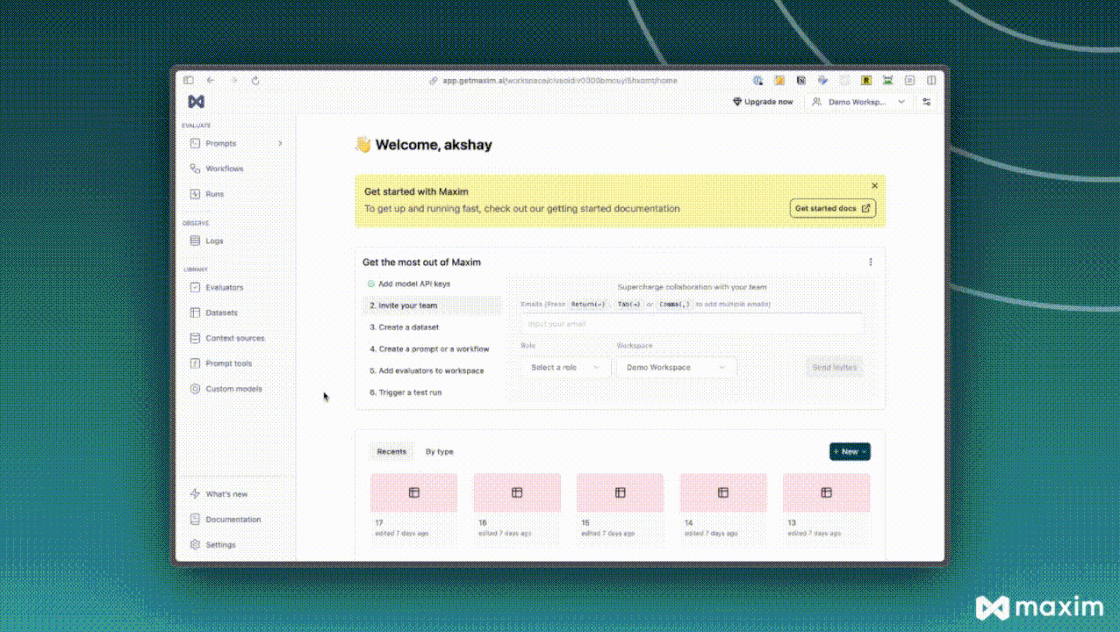
Task: Open recent item thumbnail 17
Action: pyautogui.click(x=414, y=493)
